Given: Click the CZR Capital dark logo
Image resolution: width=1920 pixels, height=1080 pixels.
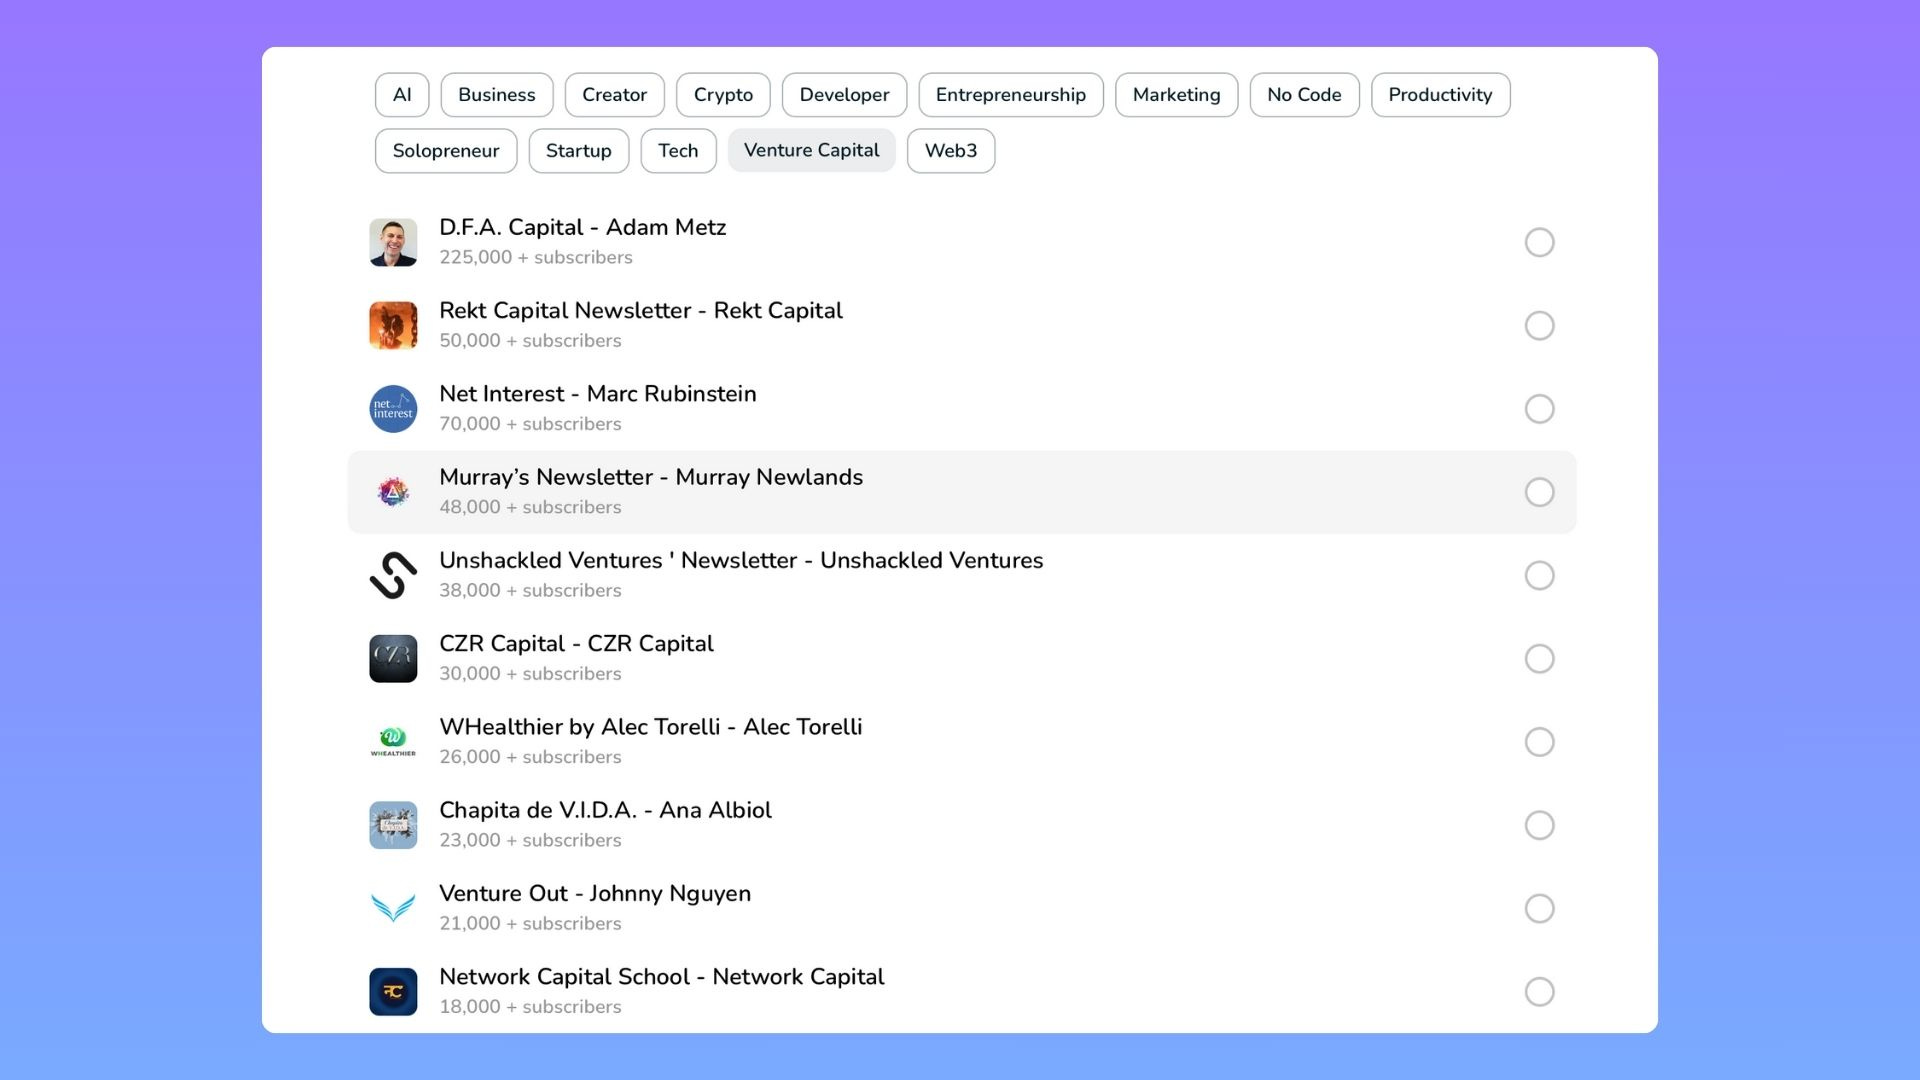Looking at the screenshot, I should coord(393,659).
